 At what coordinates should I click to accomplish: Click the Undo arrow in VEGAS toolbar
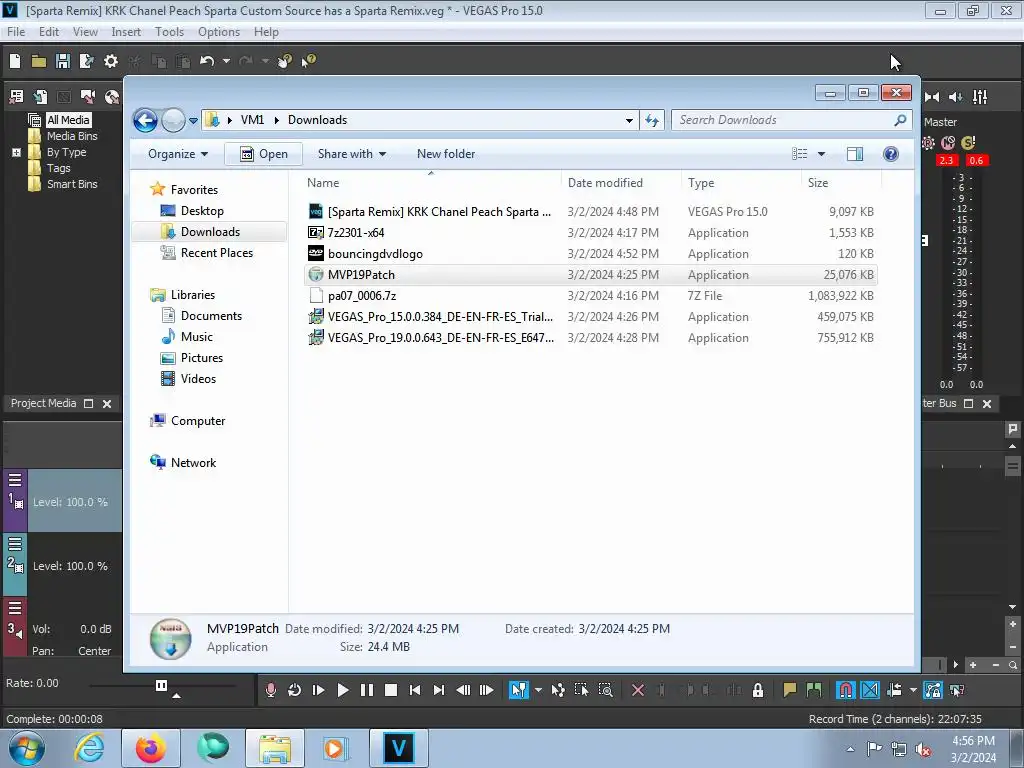pos(207,61)
